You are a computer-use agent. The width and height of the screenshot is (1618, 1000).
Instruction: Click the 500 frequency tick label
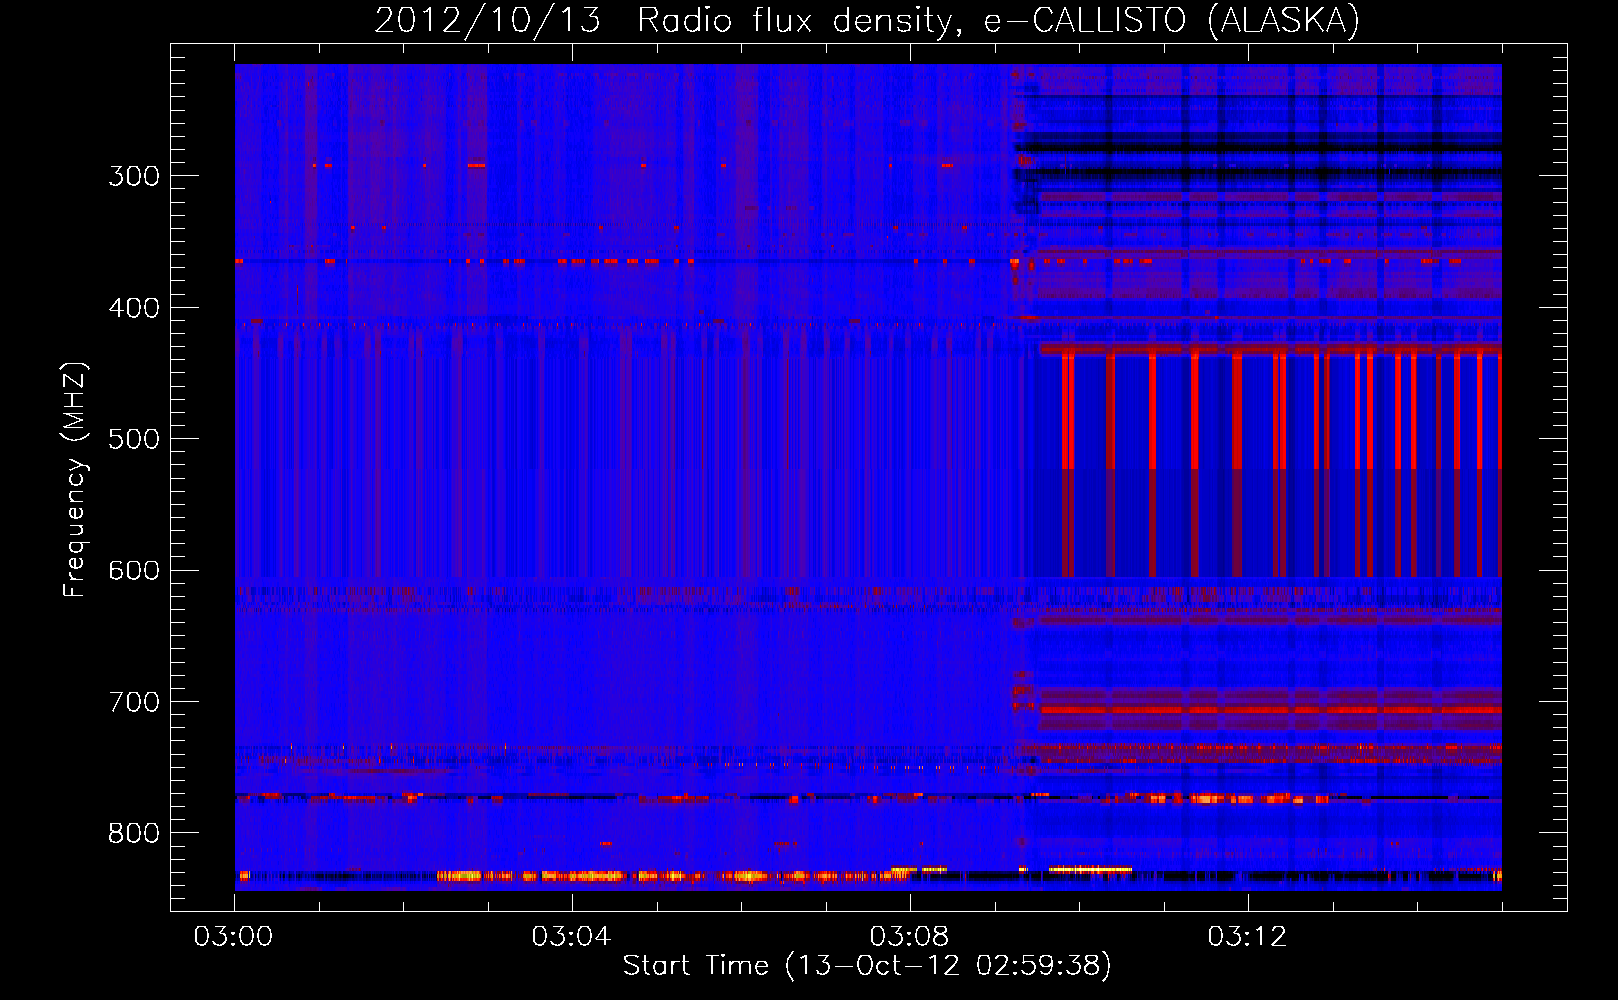(134, 439)
